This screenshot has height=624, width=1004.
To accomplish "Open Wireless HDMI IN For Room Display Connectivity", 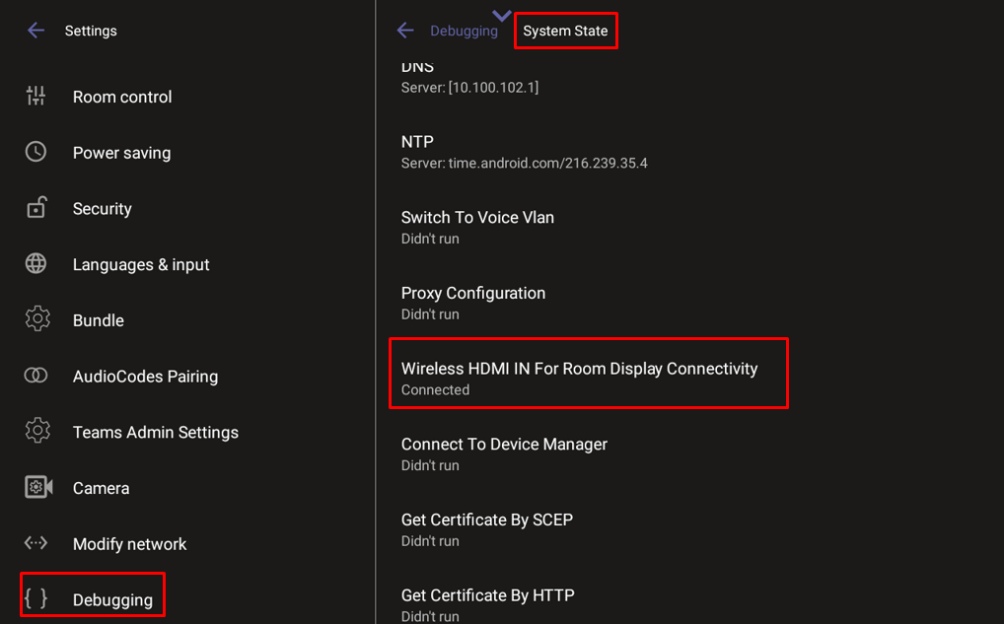I will click(579, 377).
